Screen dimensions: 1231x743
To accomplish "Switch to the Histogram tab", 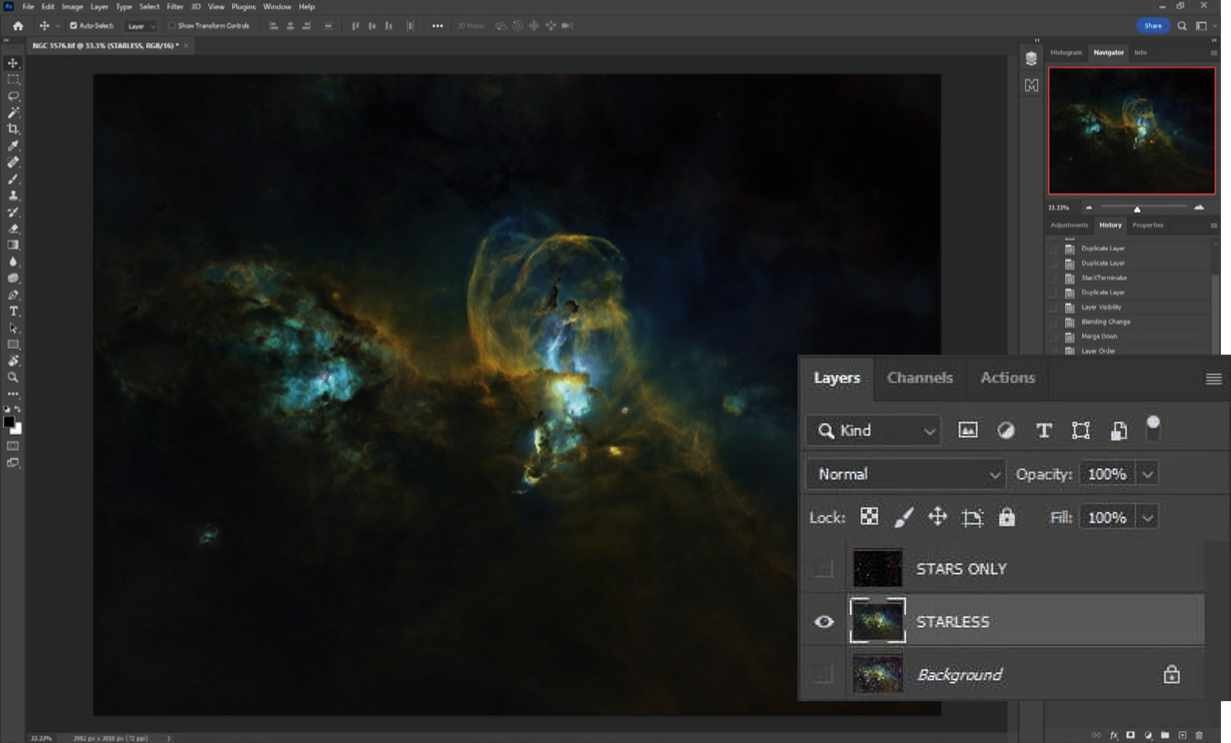I will (x=1066, y=52).
